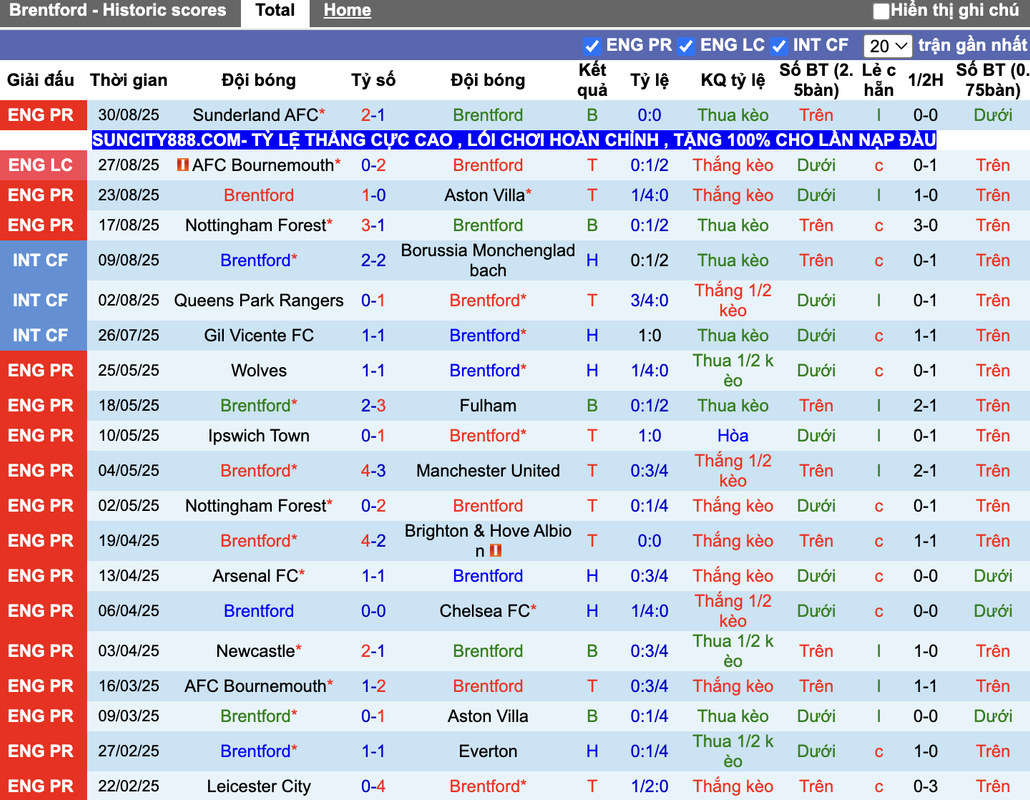Click half-time score 3-0 on 17/08/25 row
Image resolution: width=1030 pixels, height=800 pixels.
925,225
